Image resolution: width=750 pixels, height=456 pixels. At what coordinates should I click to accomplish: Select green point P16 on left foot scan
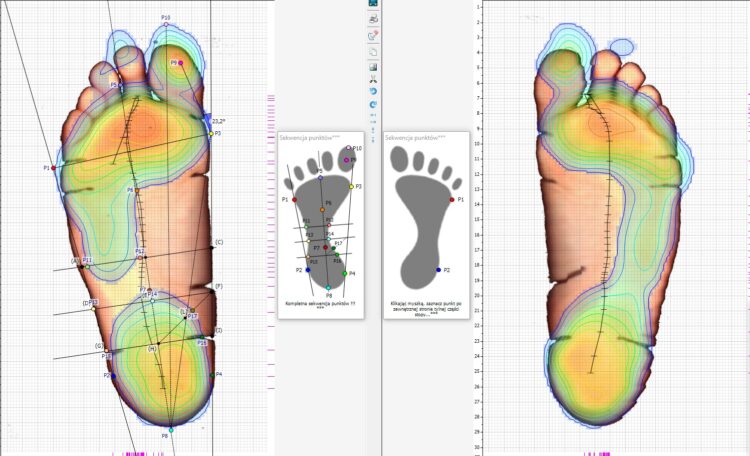point(202,338)
